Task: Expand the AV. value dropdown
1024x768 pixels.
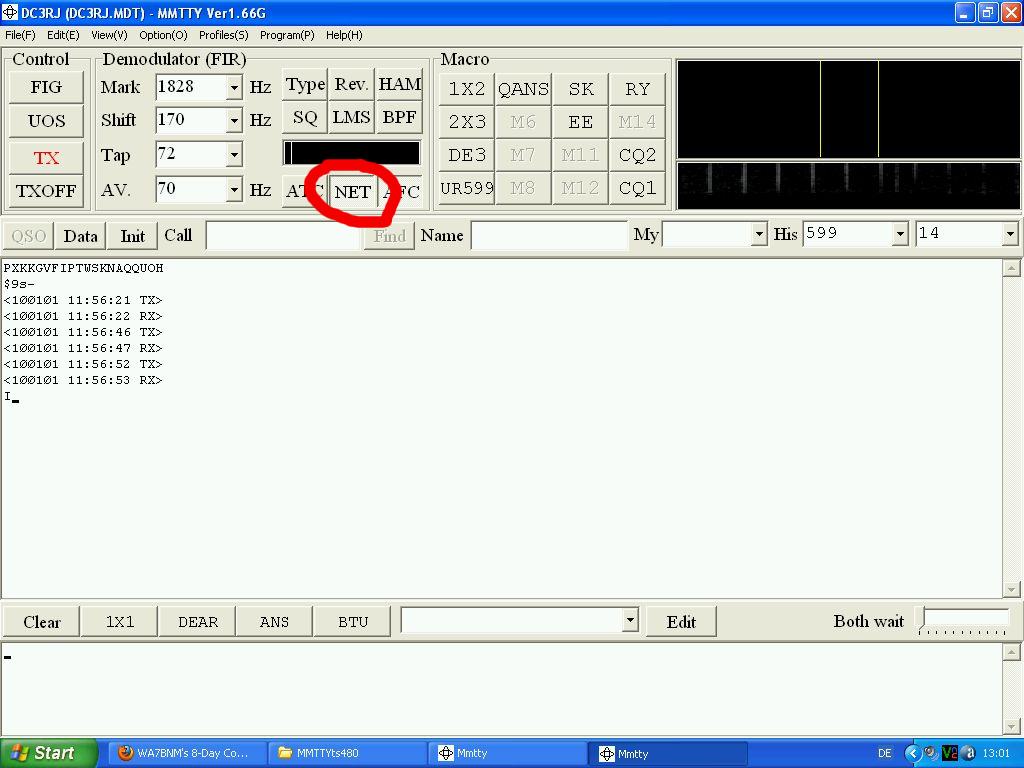Action: pyautogui.click(x=234, y=190)
